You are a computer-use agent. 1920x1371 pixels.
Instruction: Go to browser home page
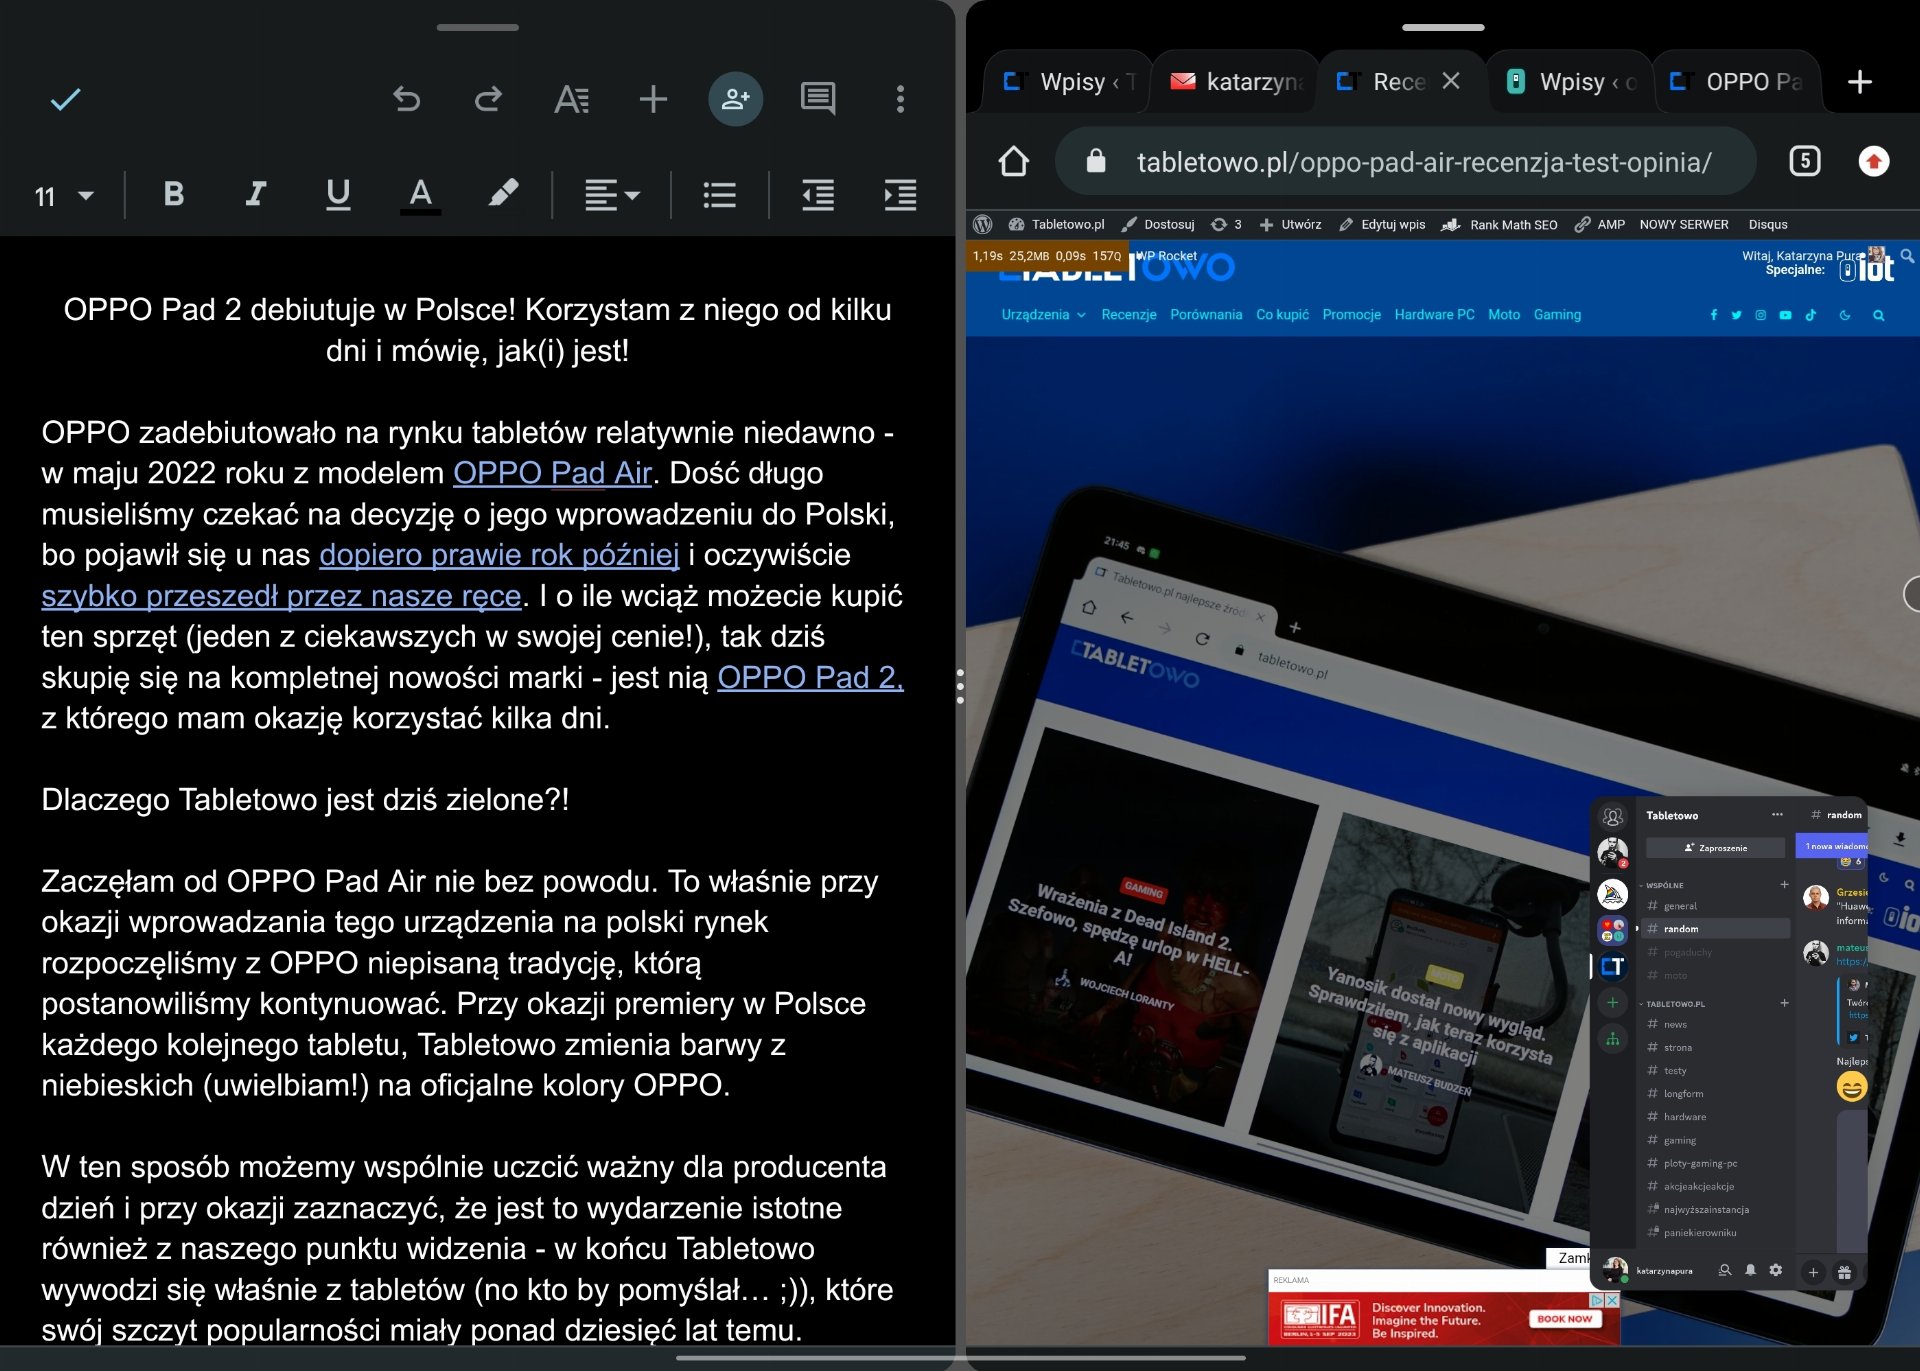click(x=1013, y=161)
